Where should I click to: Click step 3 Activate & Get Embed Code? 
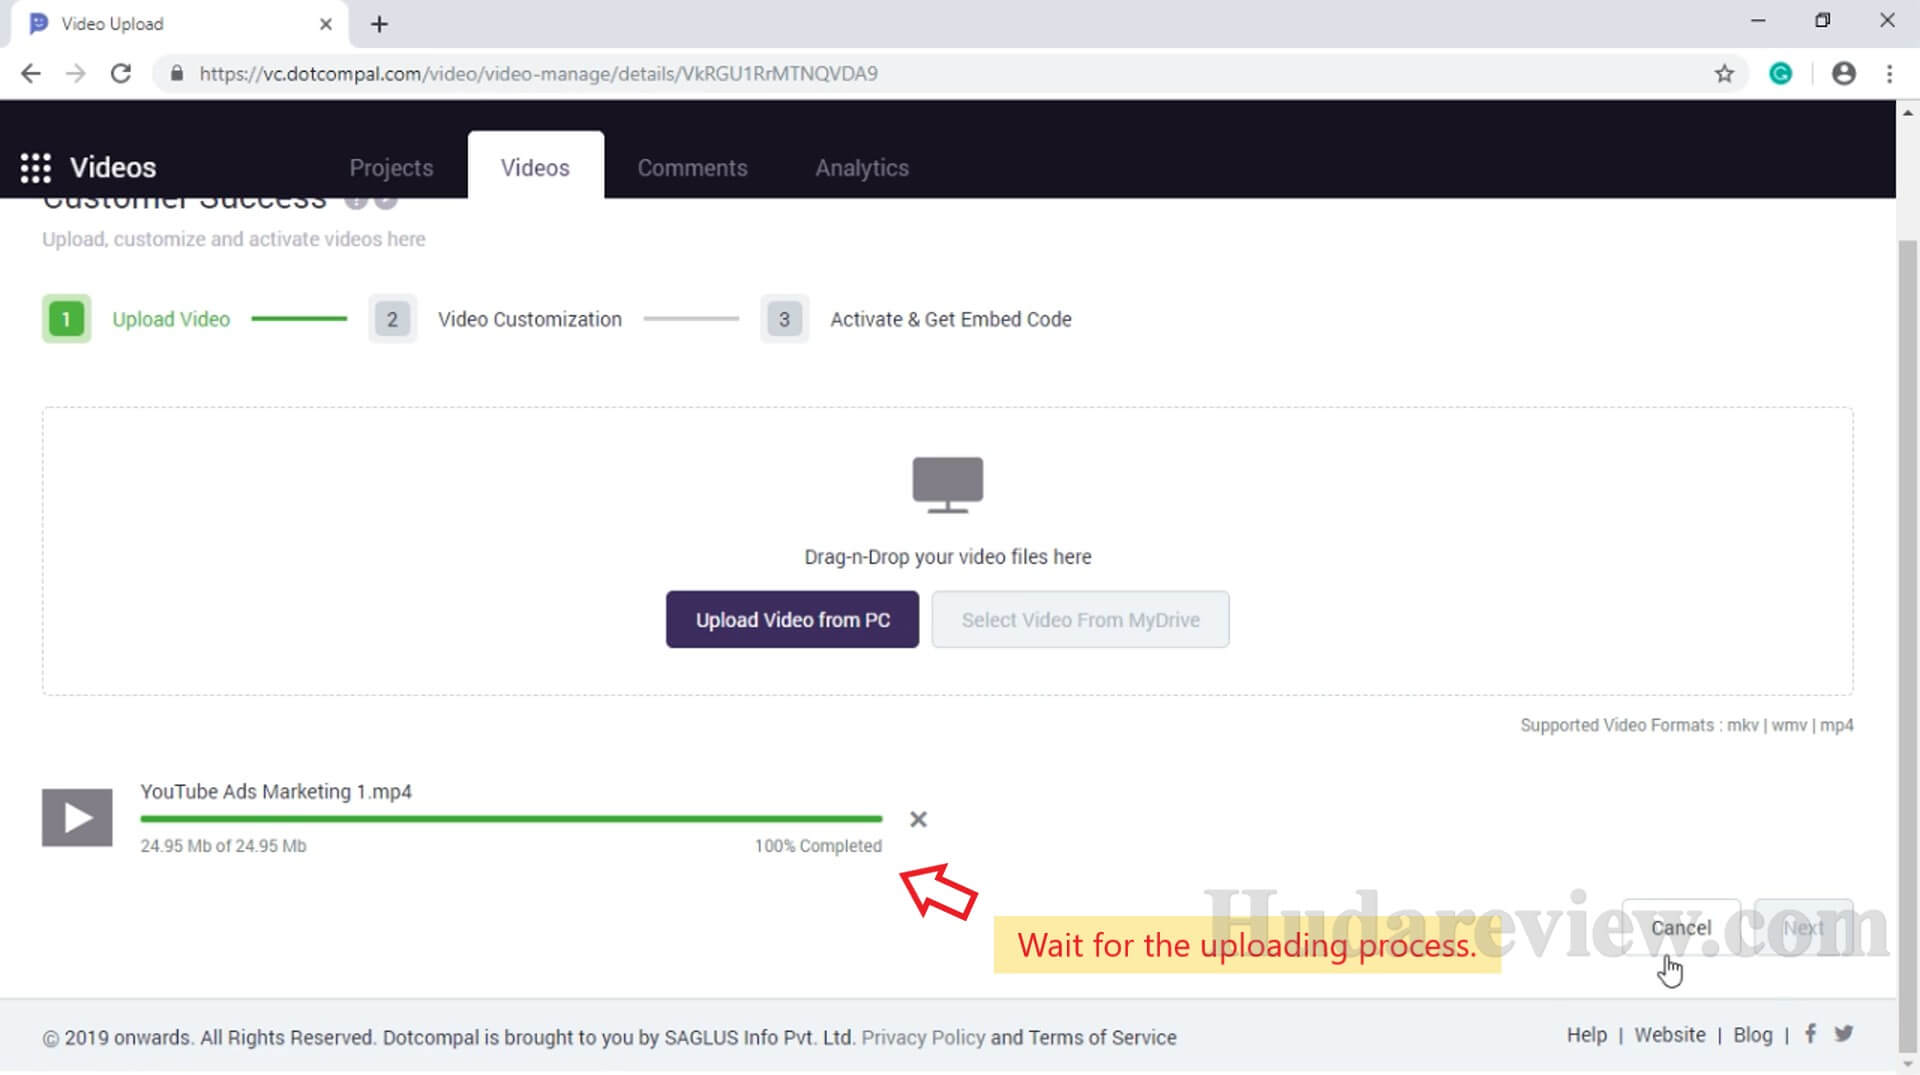coord(916,319)
